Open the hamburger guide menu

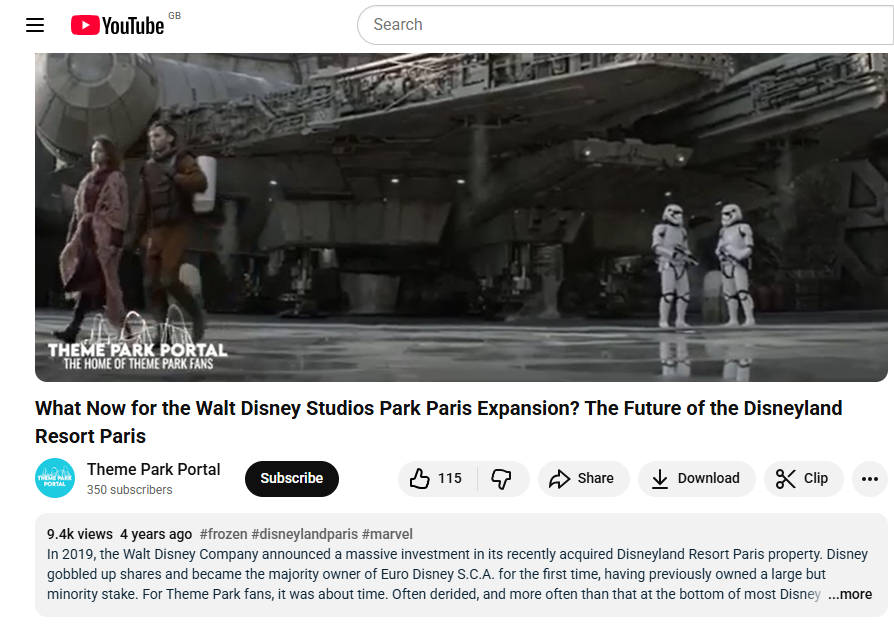point(35,25)
